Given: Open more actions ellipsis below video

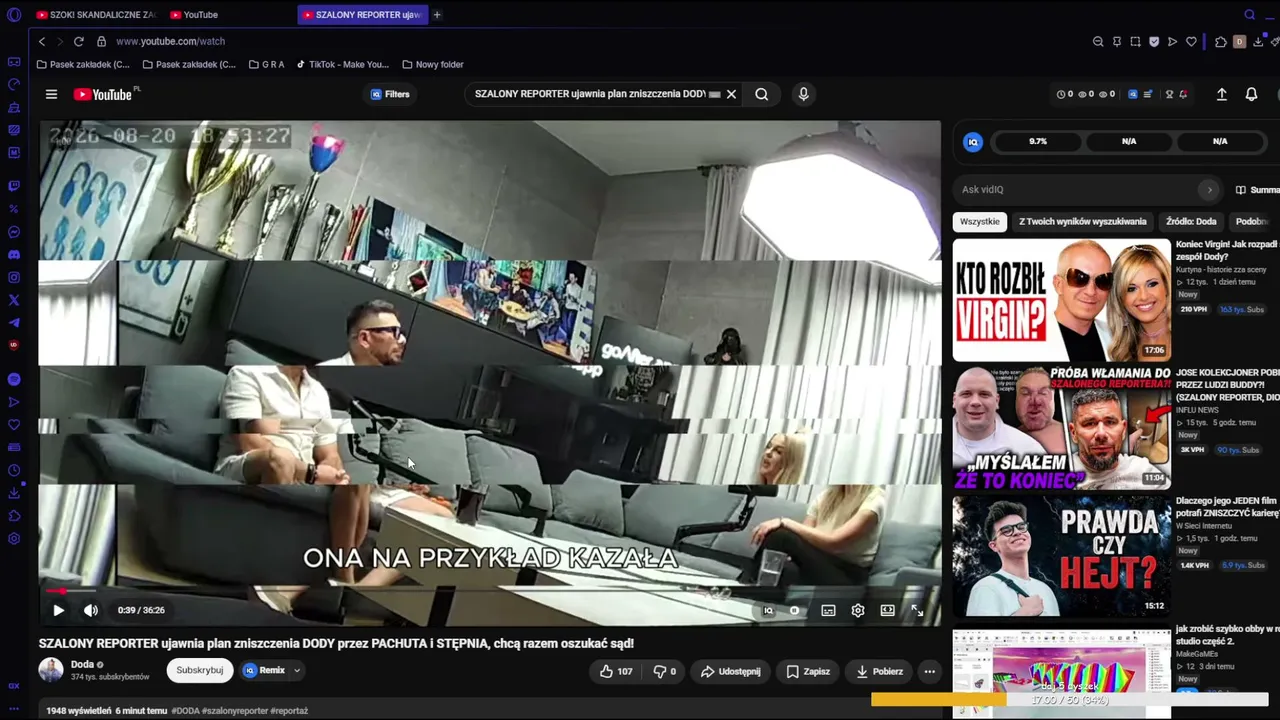Looking at the screenshot, I should 929,671.
